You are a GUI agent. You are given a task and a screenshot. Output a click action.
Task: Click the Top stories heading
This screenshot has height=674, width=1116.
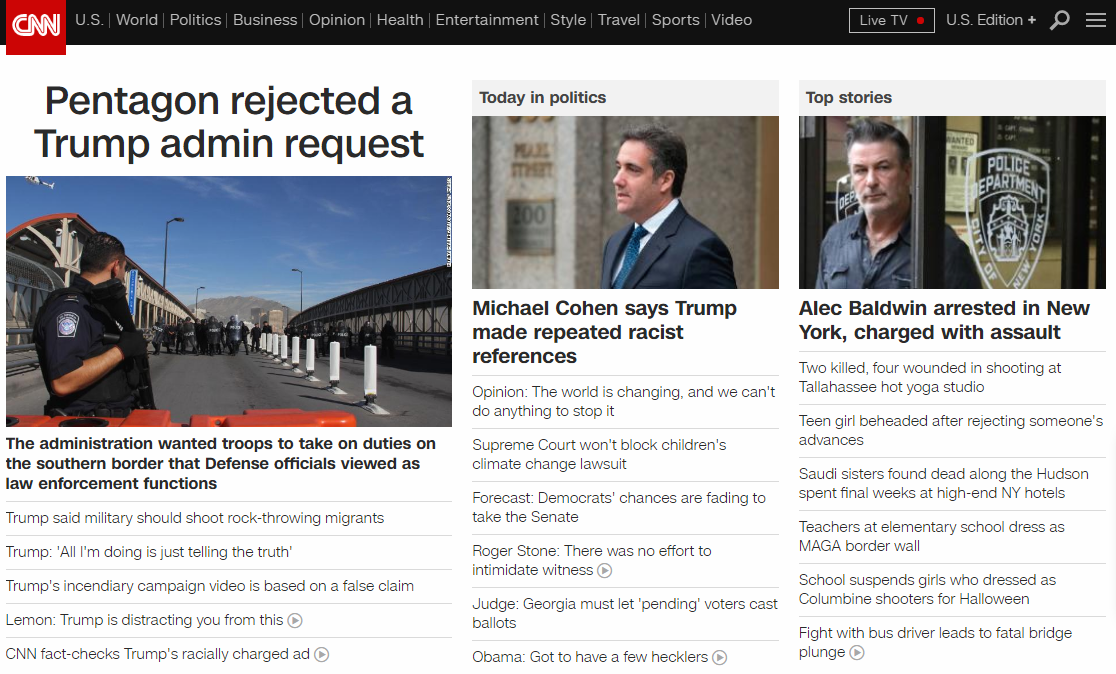(848, 98)
